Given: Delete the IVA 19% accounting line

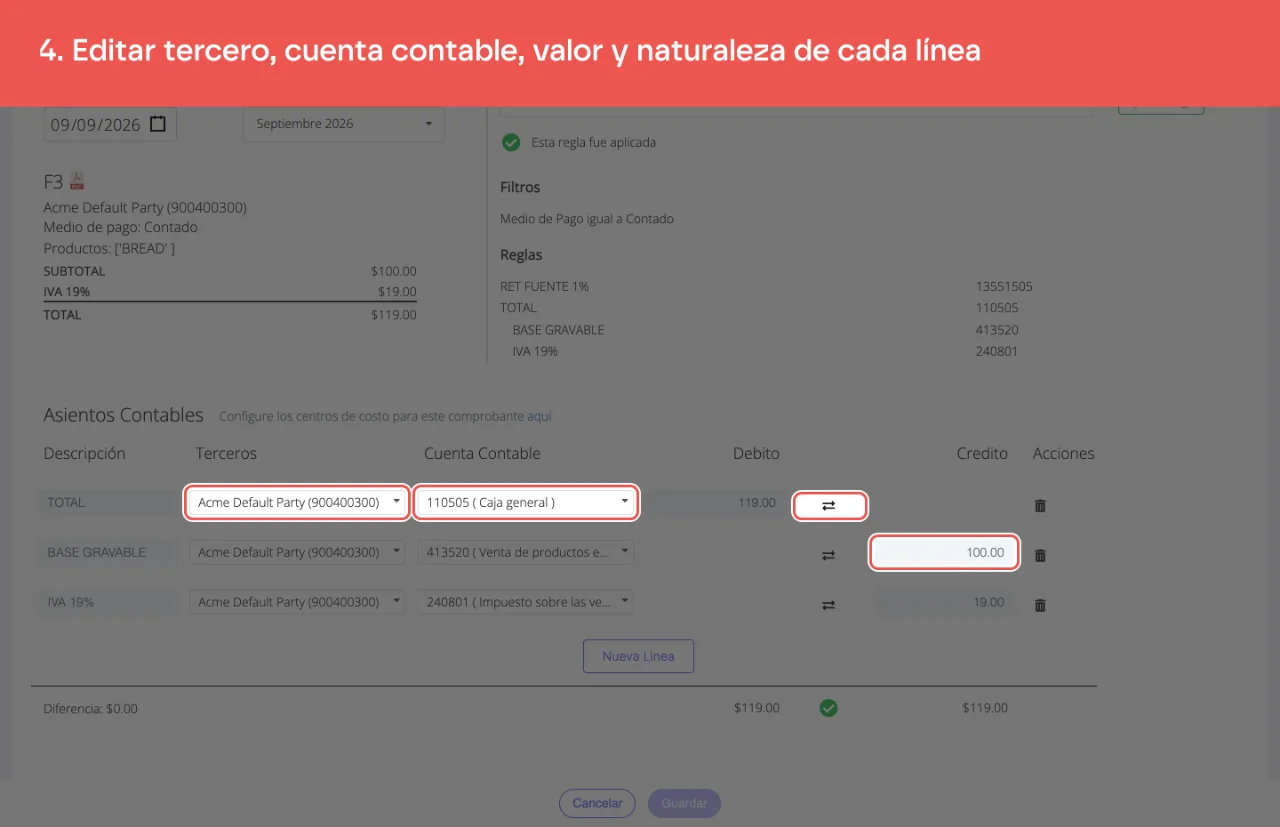Looking at the screenshot, I should [x=1040, y=605].
